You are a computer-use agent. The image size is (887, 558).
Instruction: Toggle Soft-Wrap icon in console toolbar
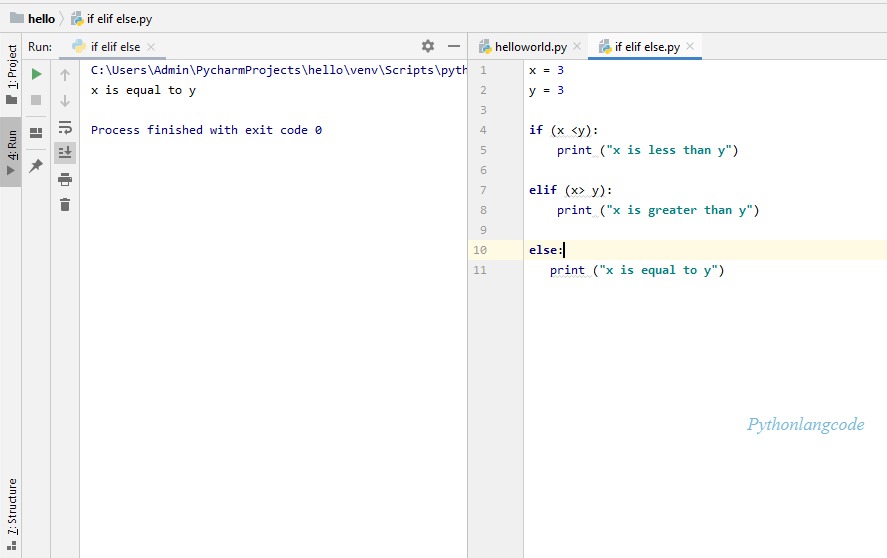coord(65,127)
